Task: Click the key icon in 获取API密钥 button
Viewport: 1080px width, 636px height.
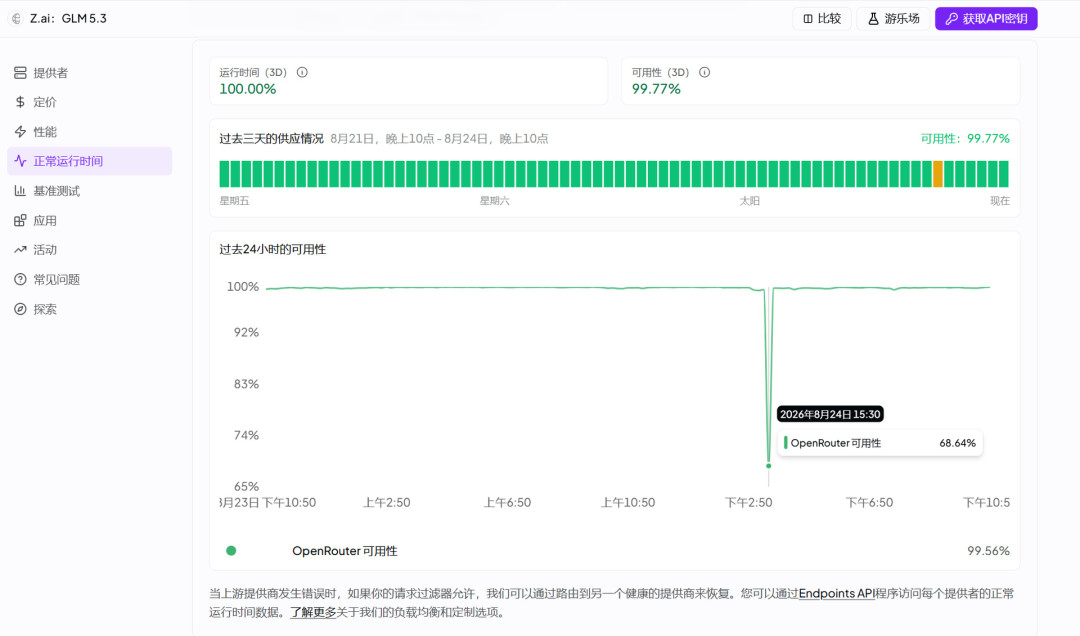Action: point(951,19)
